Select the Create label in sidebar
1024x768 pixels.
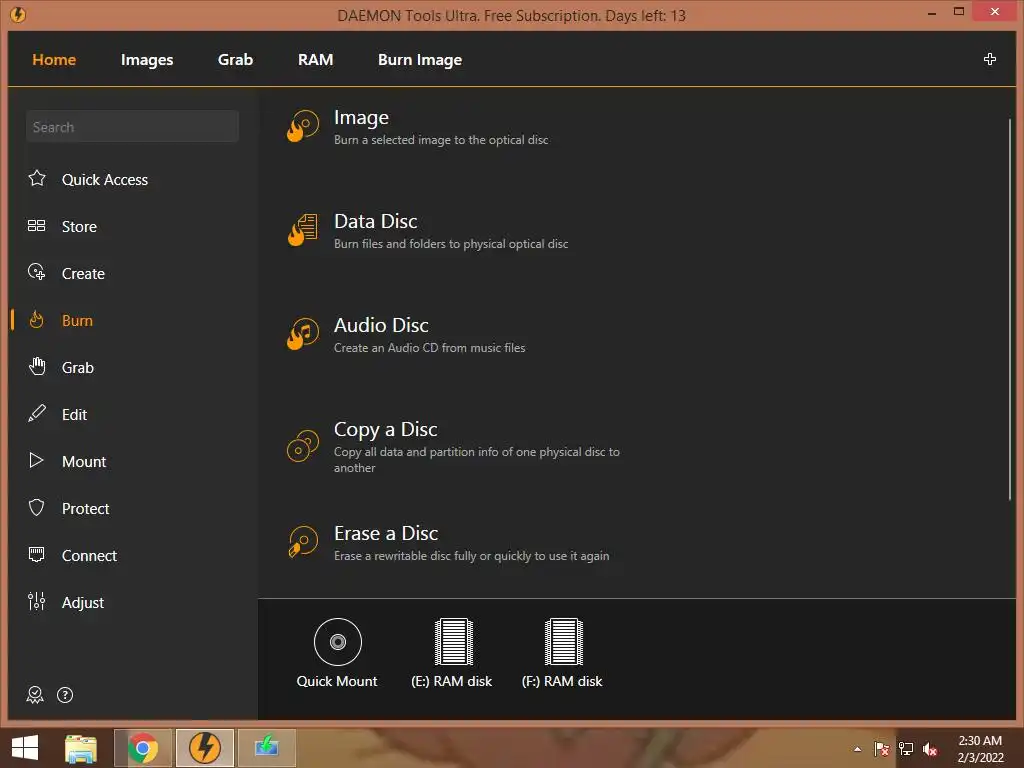point(83,274)
